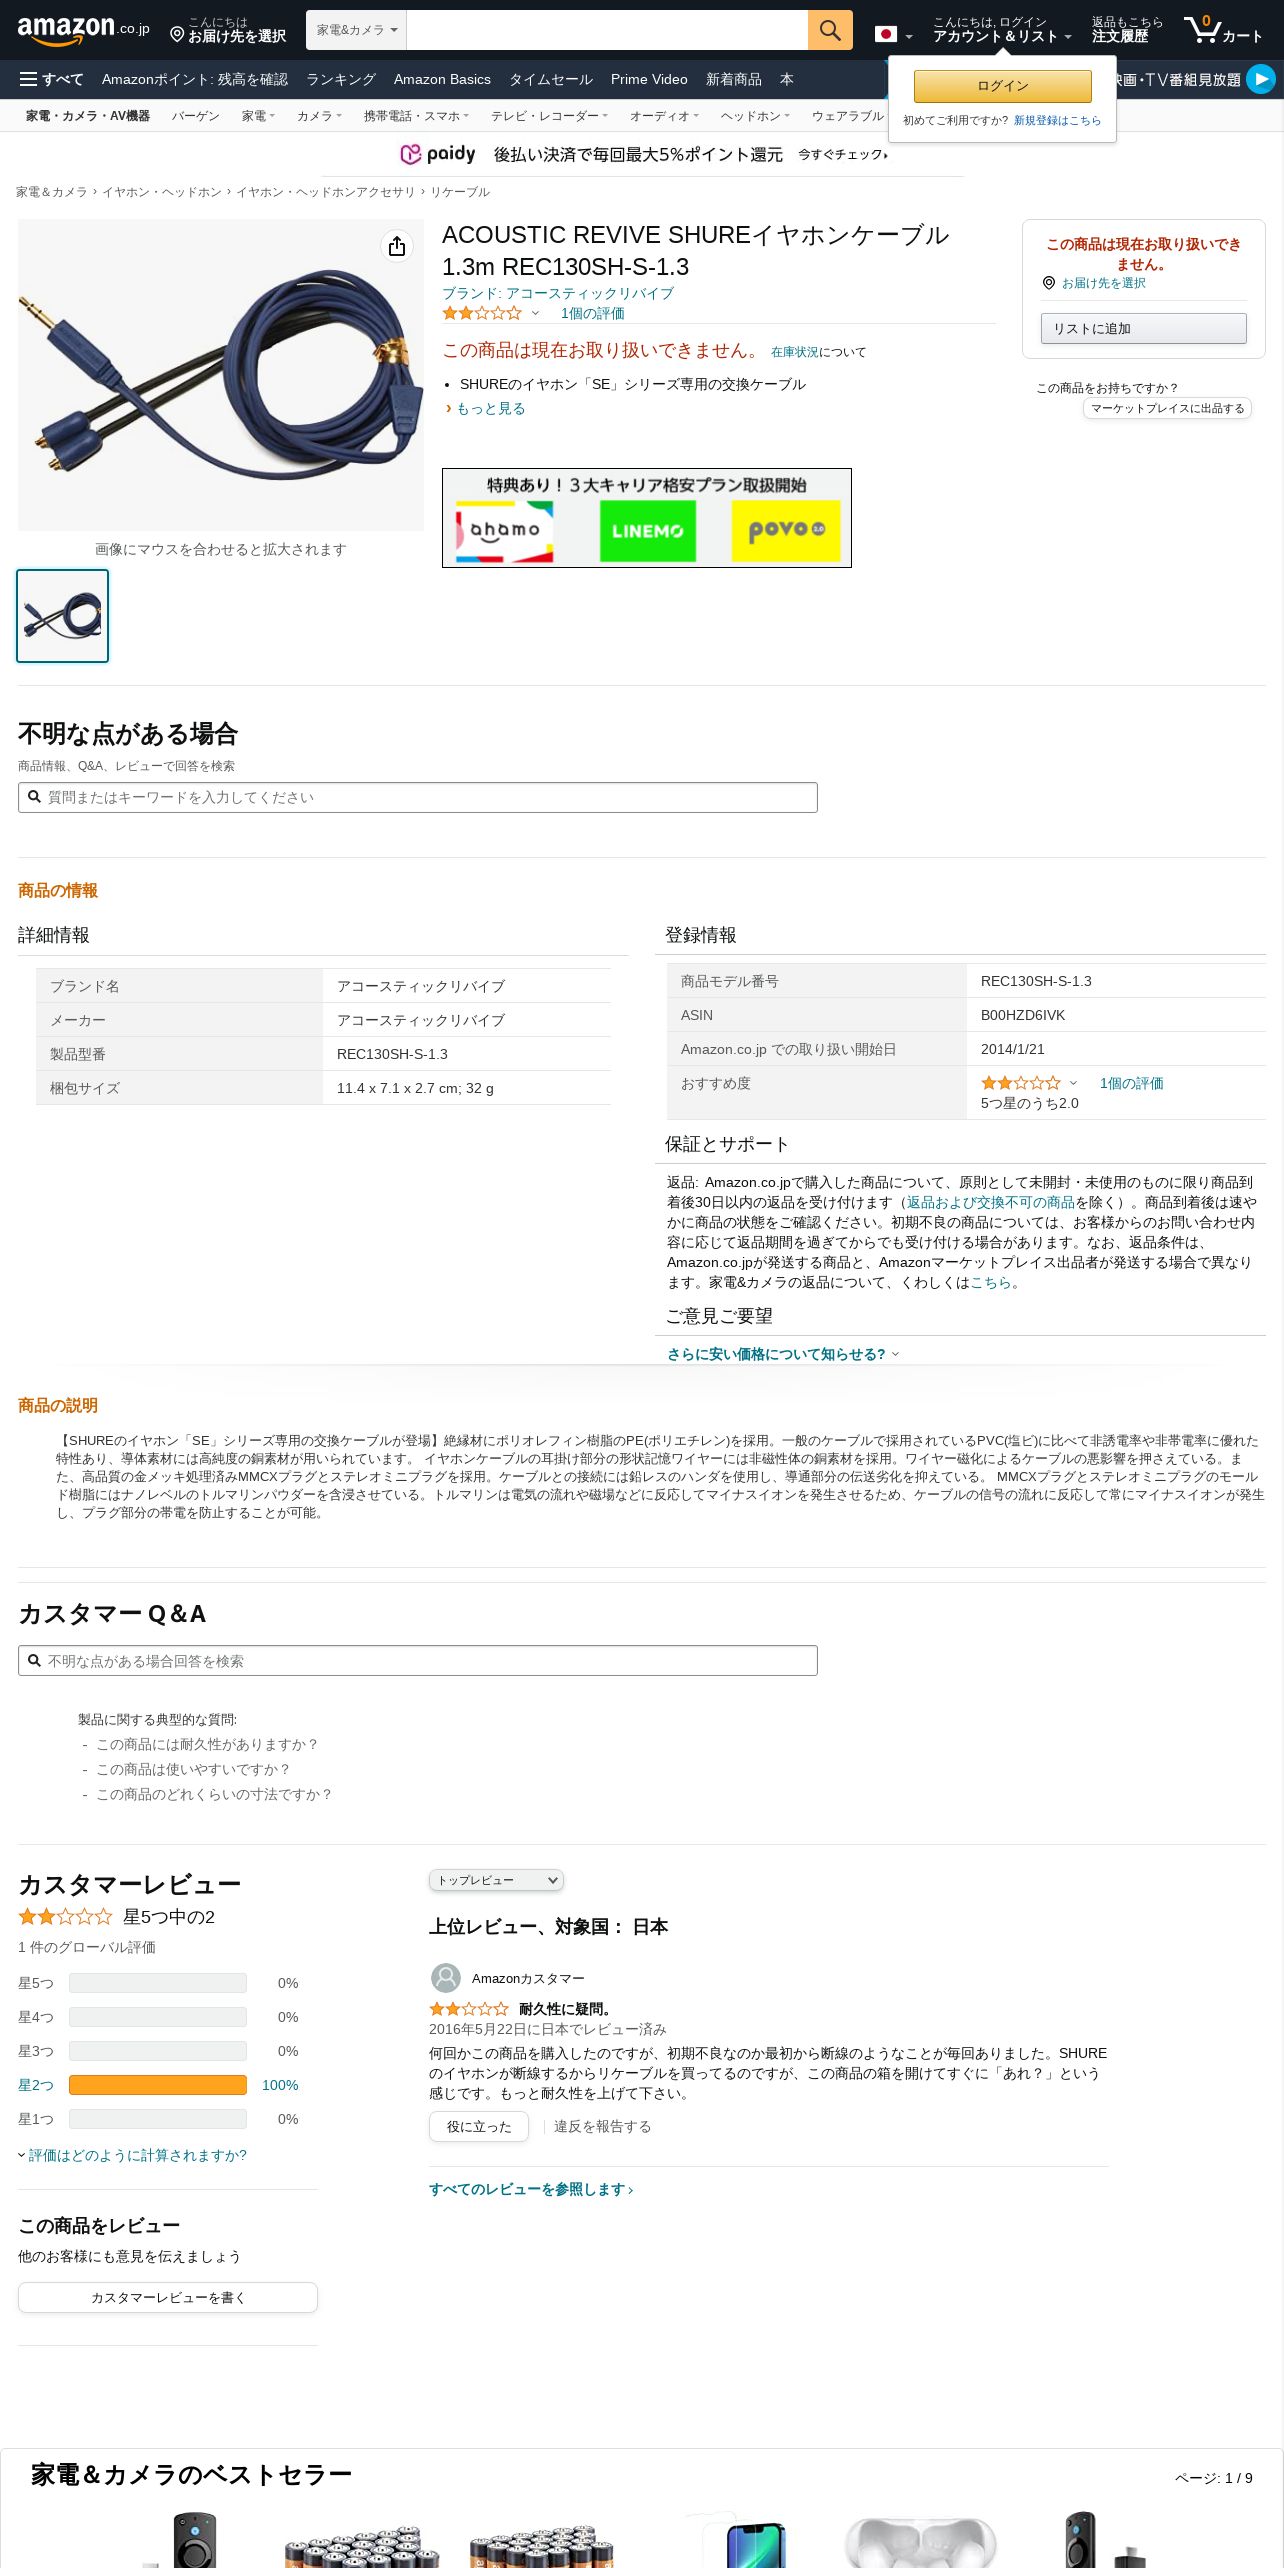Click the yellow ログイン button
This screenshot has width=1284, height=2568.
tap(1002, 86)
